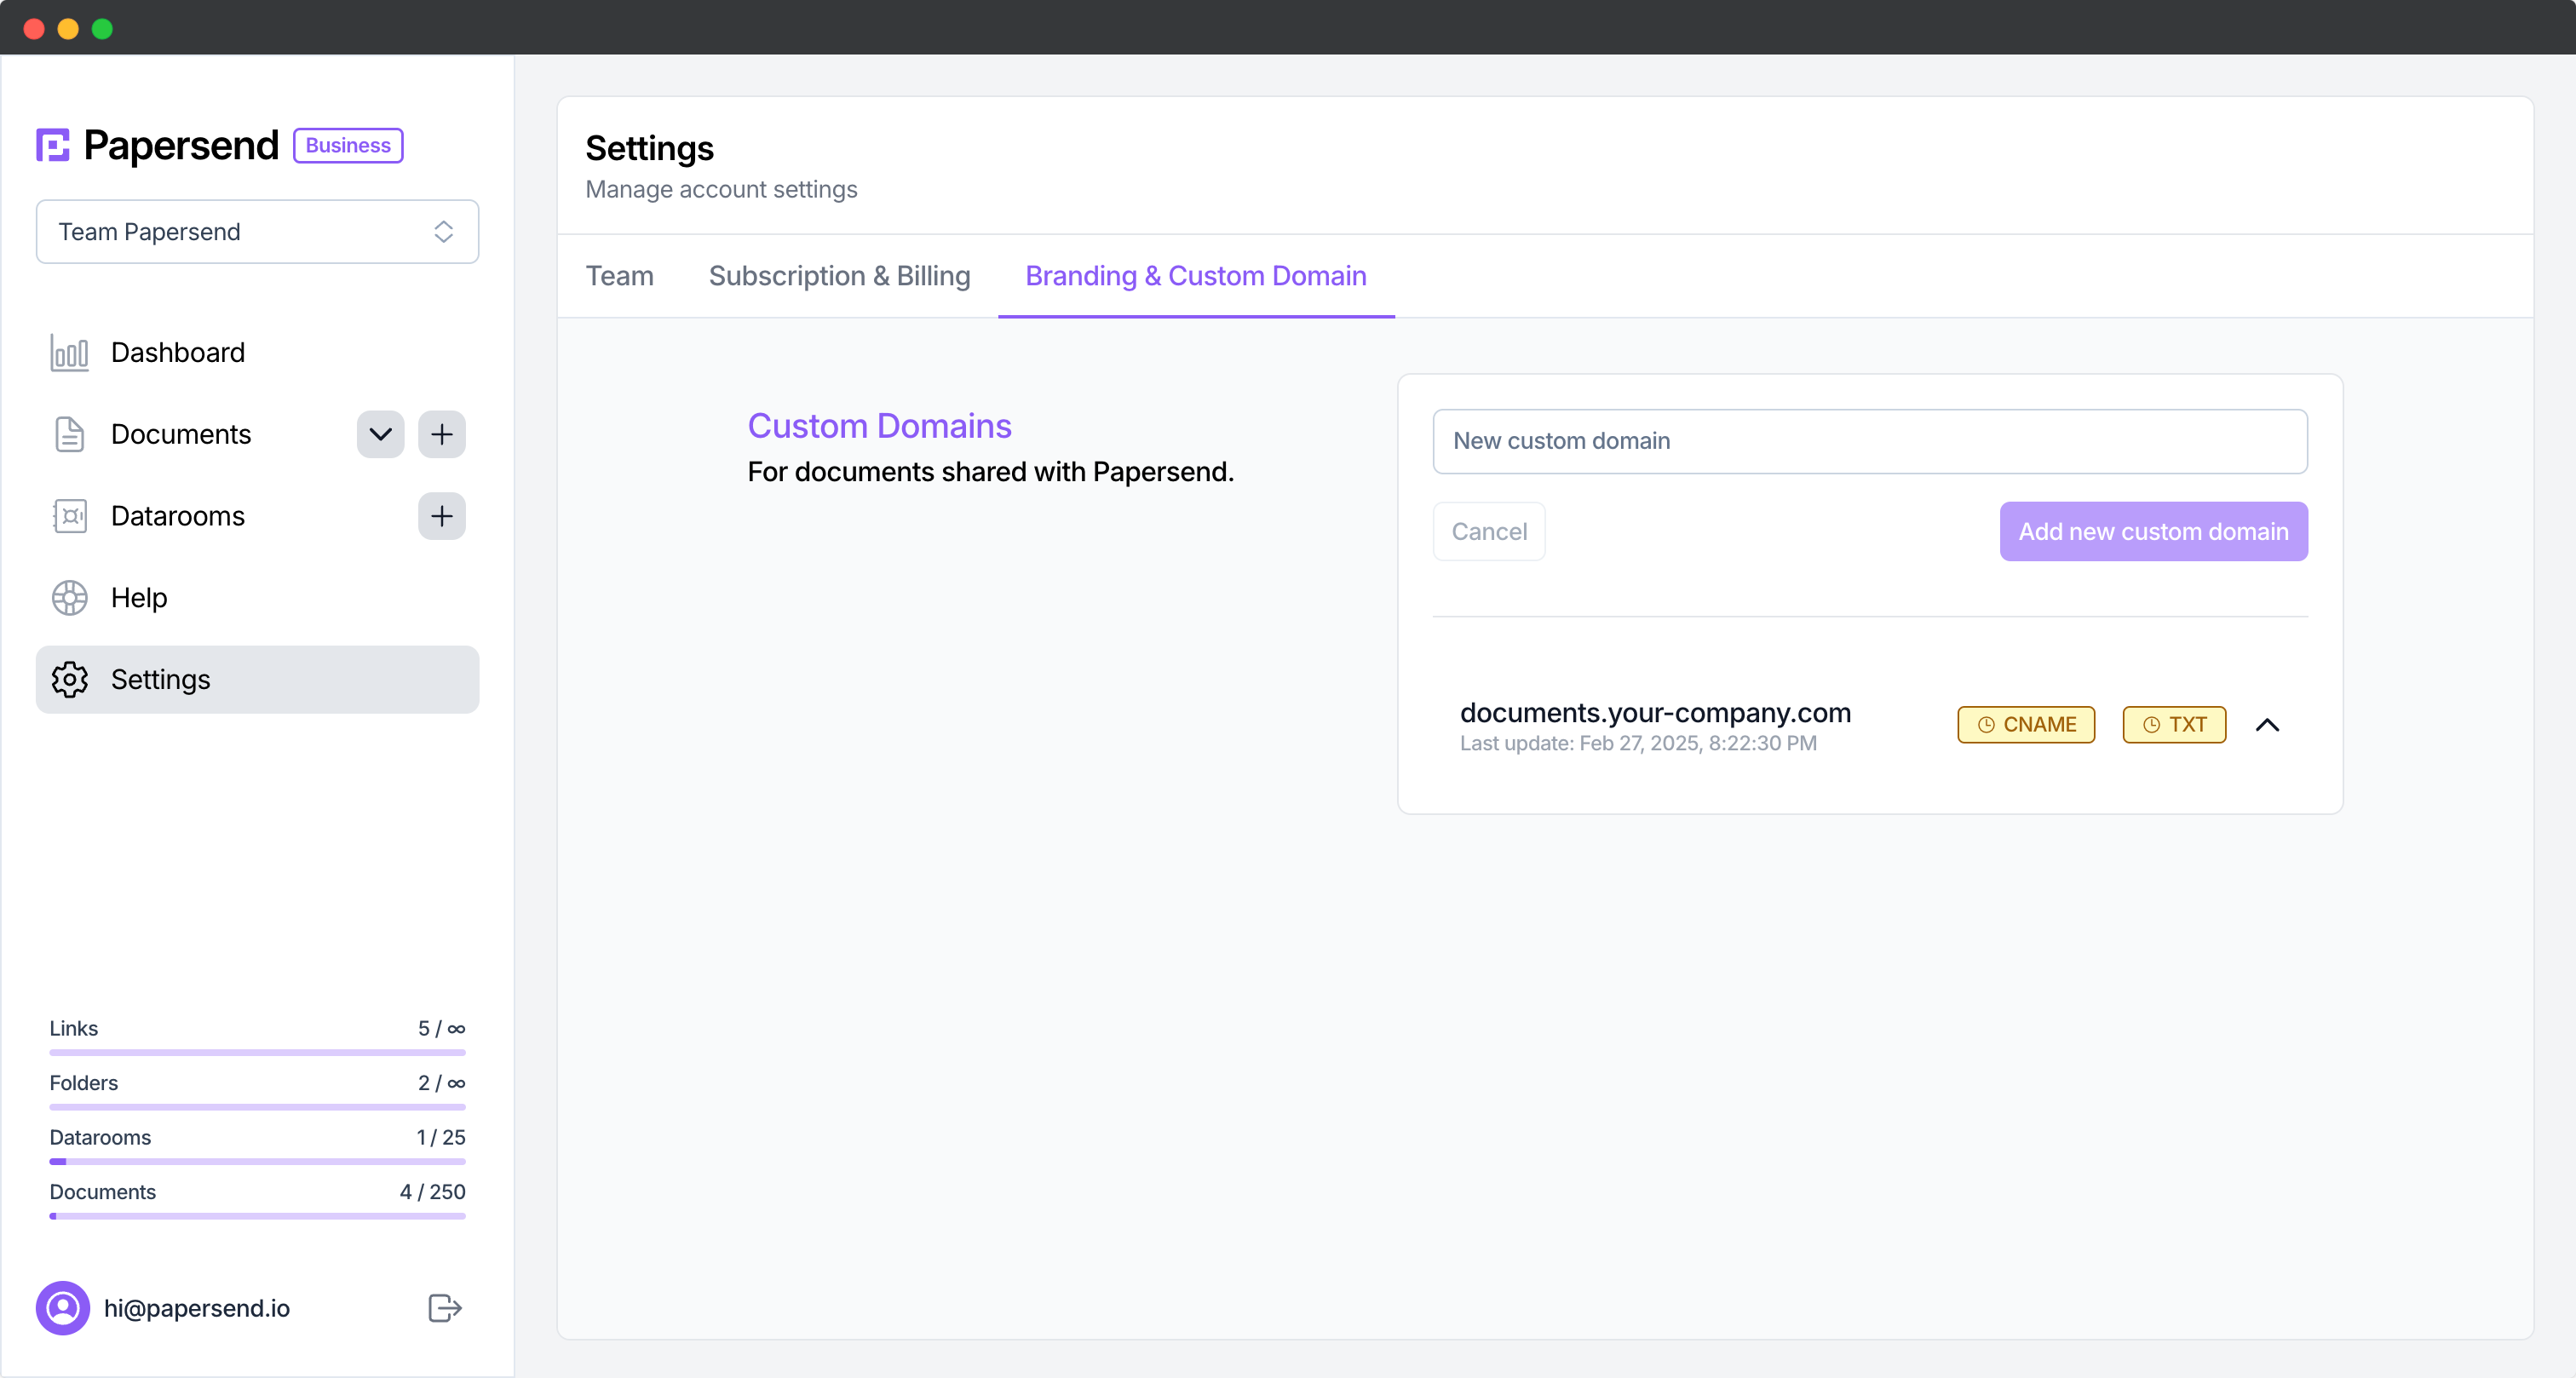Click the Settings gear icon
2576x1378 pixels.
coord(69,680)
